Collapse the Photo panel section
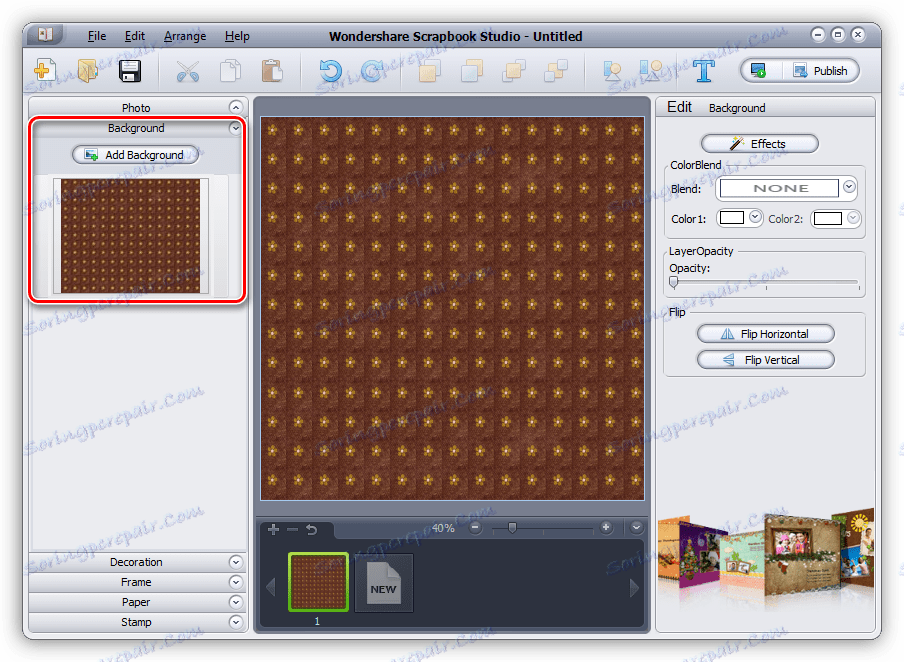This screenshot has height=662, width=904. pyautogui.click(x=235, y=107)
